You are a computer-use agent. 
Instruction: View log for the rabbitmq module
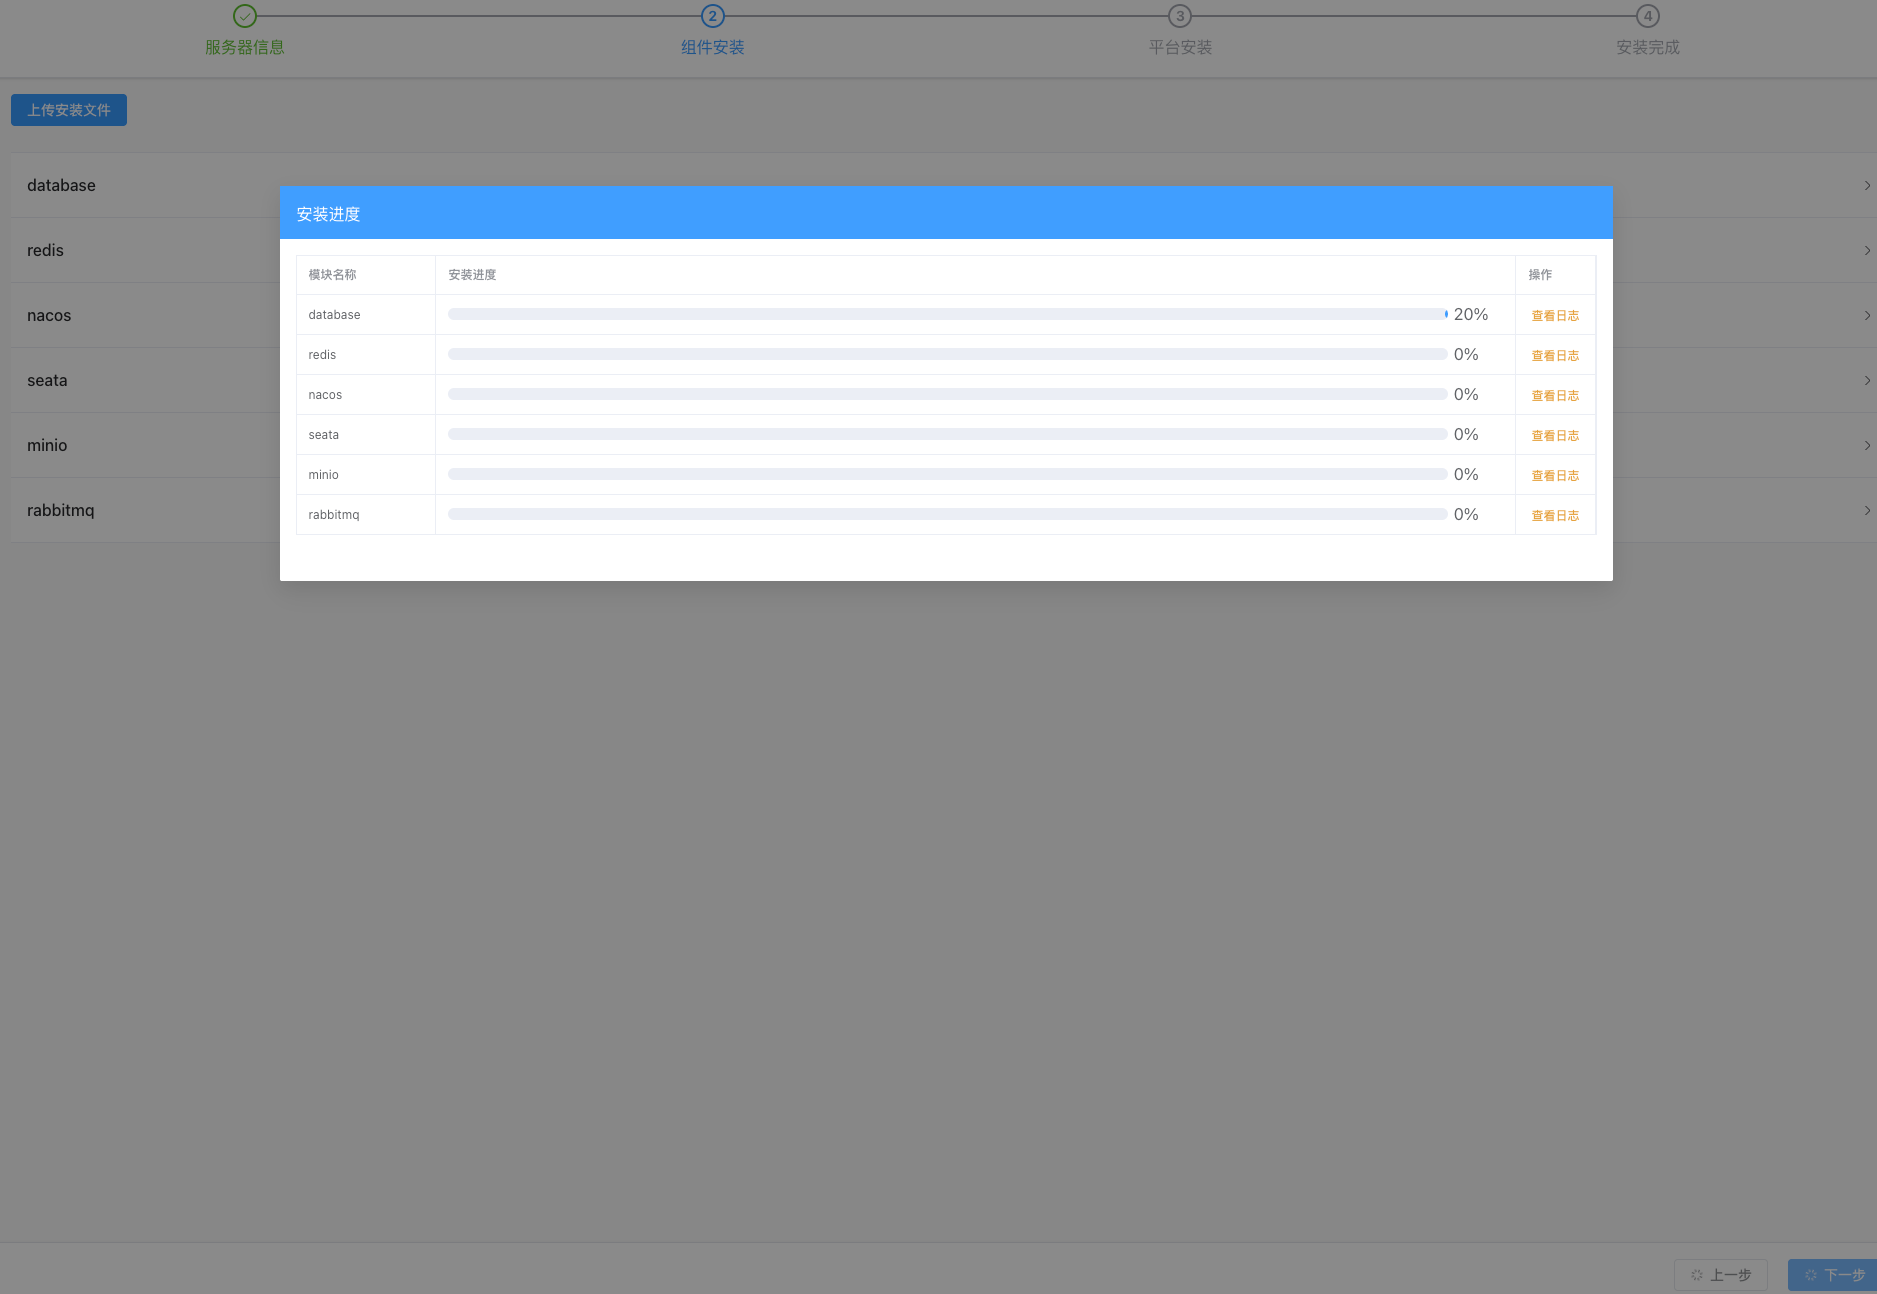[1555, 516]
